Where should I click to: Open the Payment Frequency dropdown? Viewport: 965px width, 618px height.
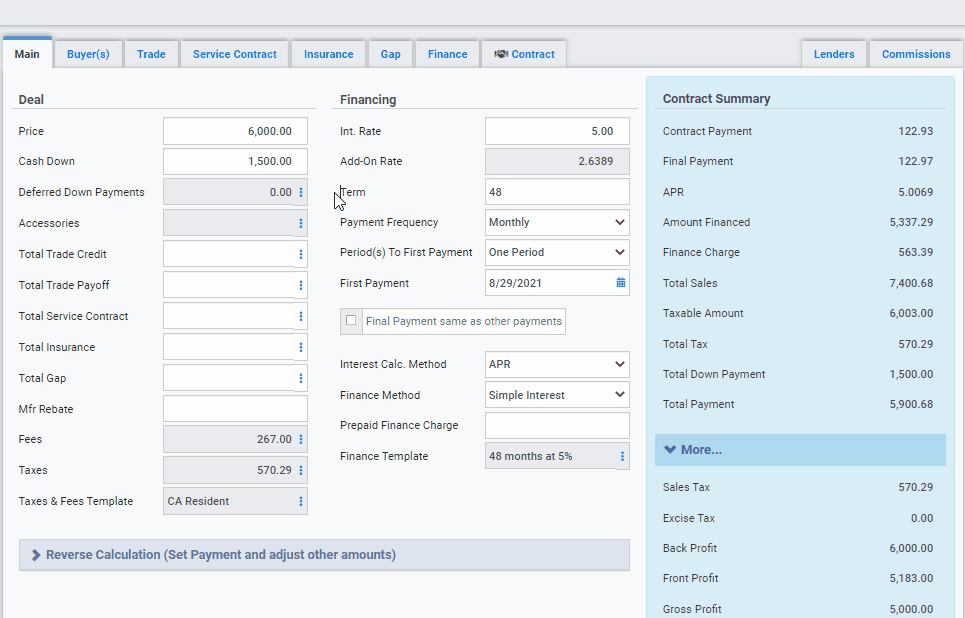[557, 222]
